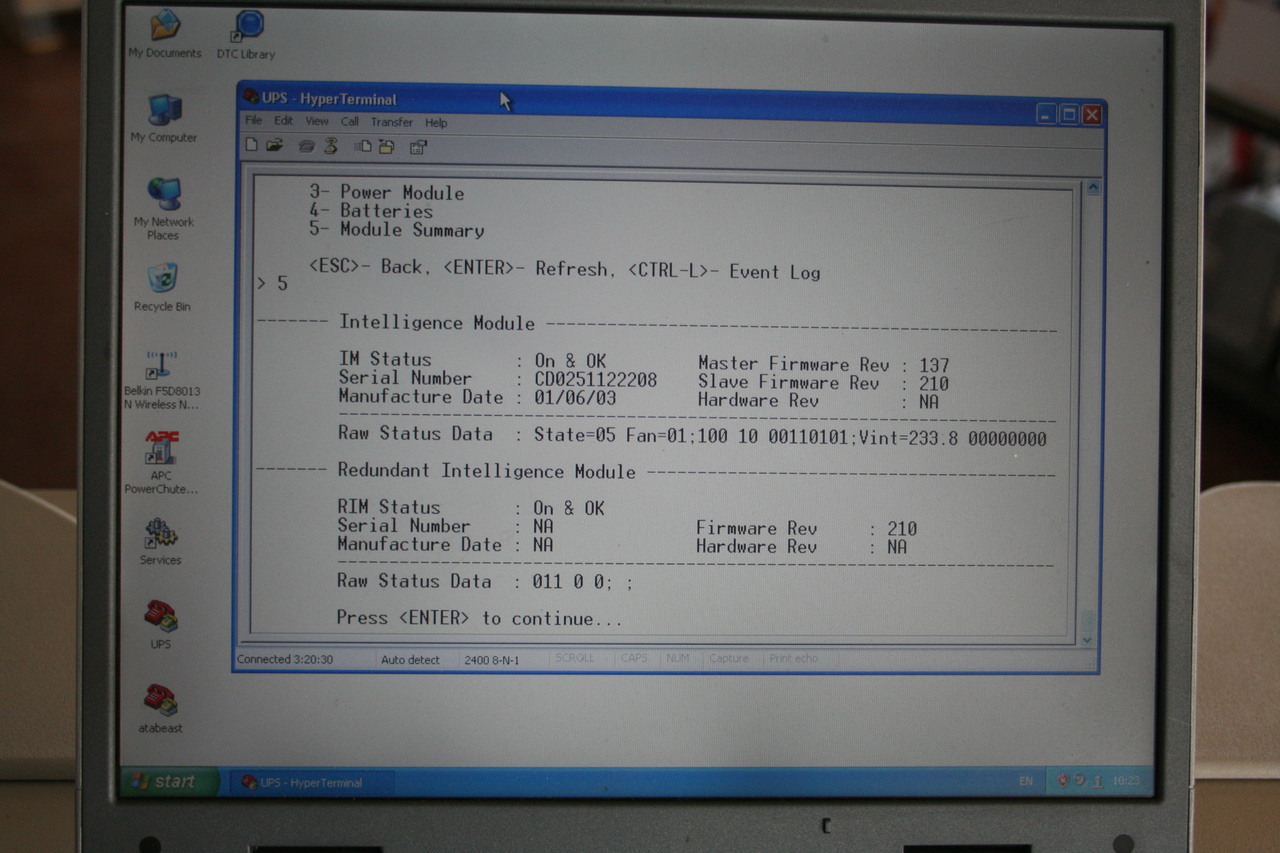Click the 'Print echo' status bar indicator
1280x853 pixels.
[793, 658]
